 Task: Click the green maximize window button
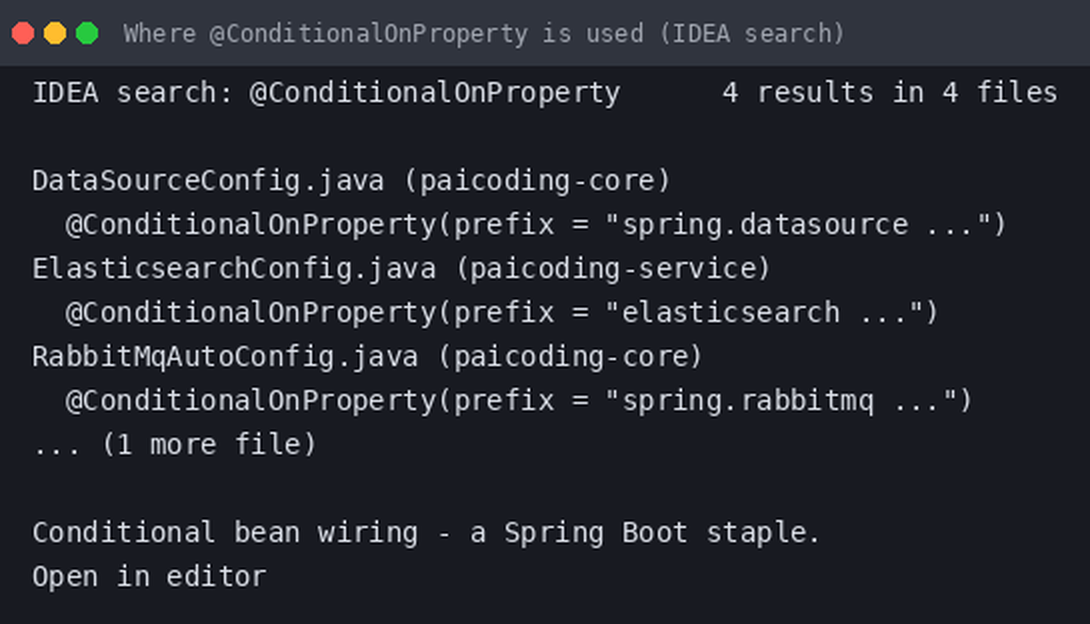coord(87,33)
